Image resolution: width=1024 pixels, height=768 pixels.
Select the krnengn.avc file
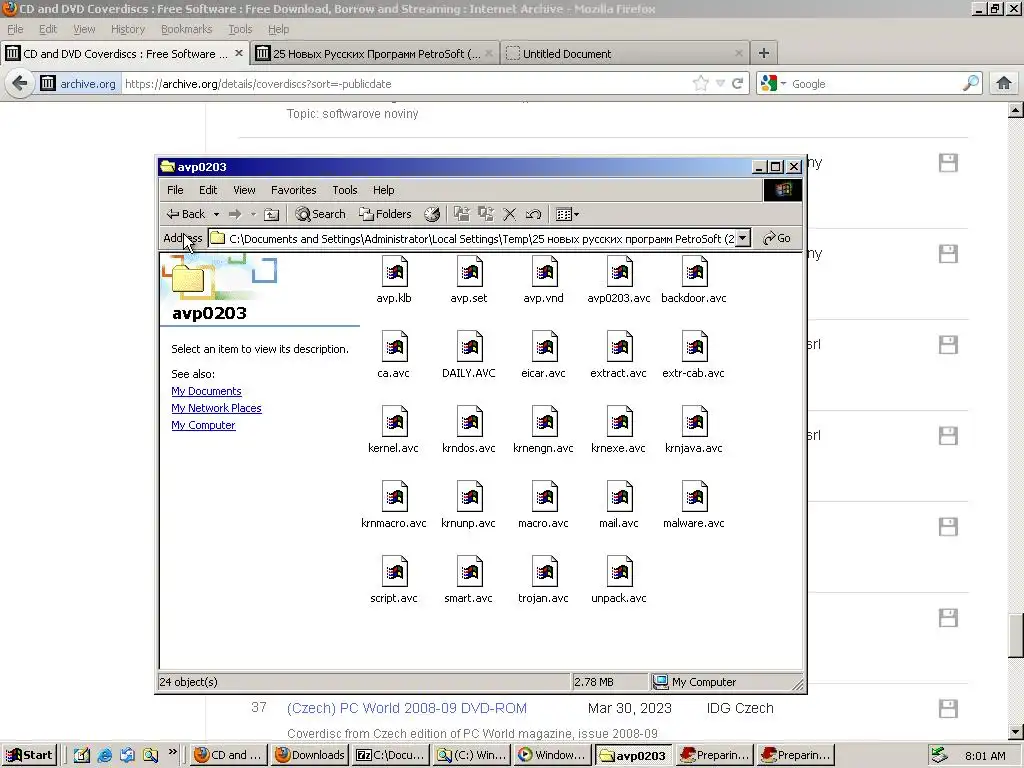[543, 431]
